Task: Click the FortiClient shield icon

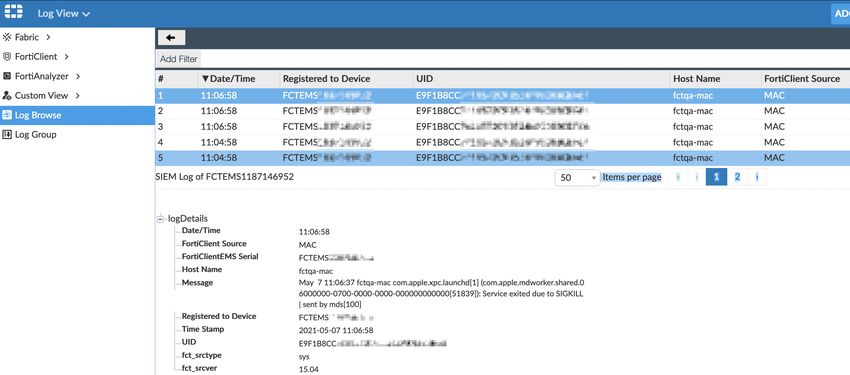Action: tap(7, 56)
